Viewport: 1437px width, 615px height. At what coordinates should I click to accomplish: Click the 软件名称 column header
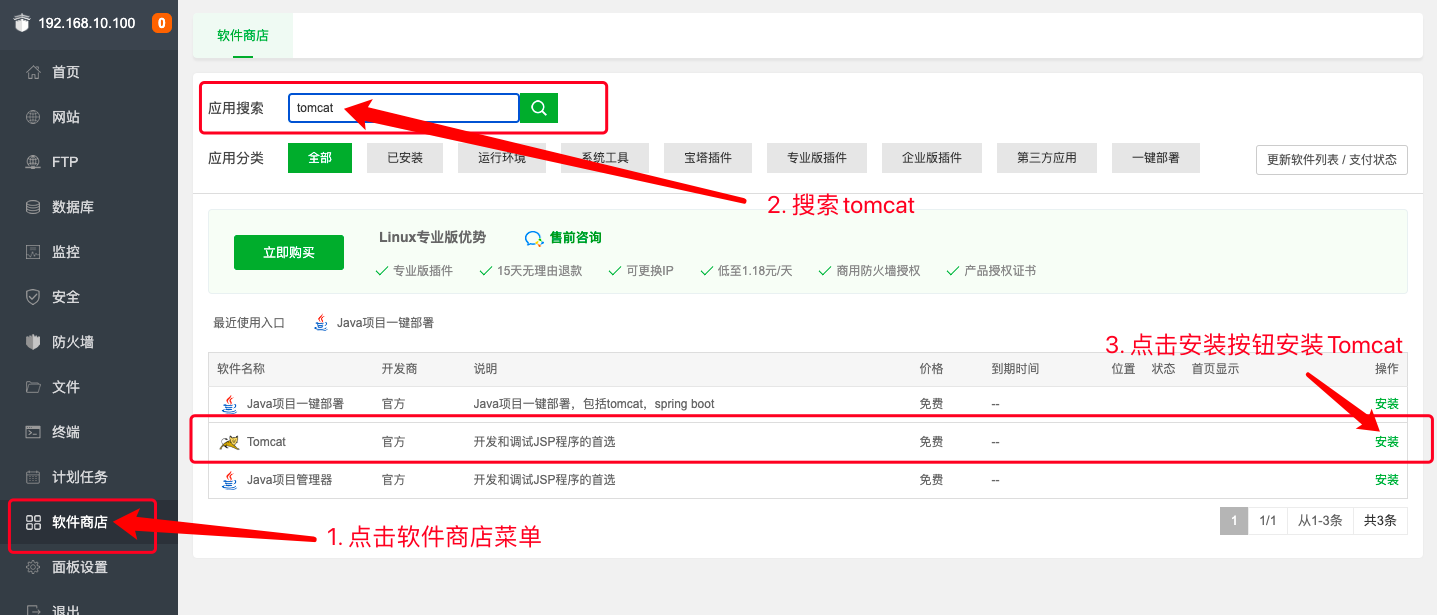pos(241,369)
